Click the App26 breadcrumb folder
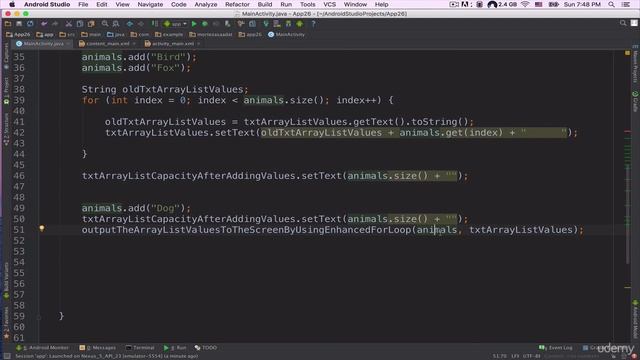The width and height of the screenshot is (640, 360). coord(18,35)
